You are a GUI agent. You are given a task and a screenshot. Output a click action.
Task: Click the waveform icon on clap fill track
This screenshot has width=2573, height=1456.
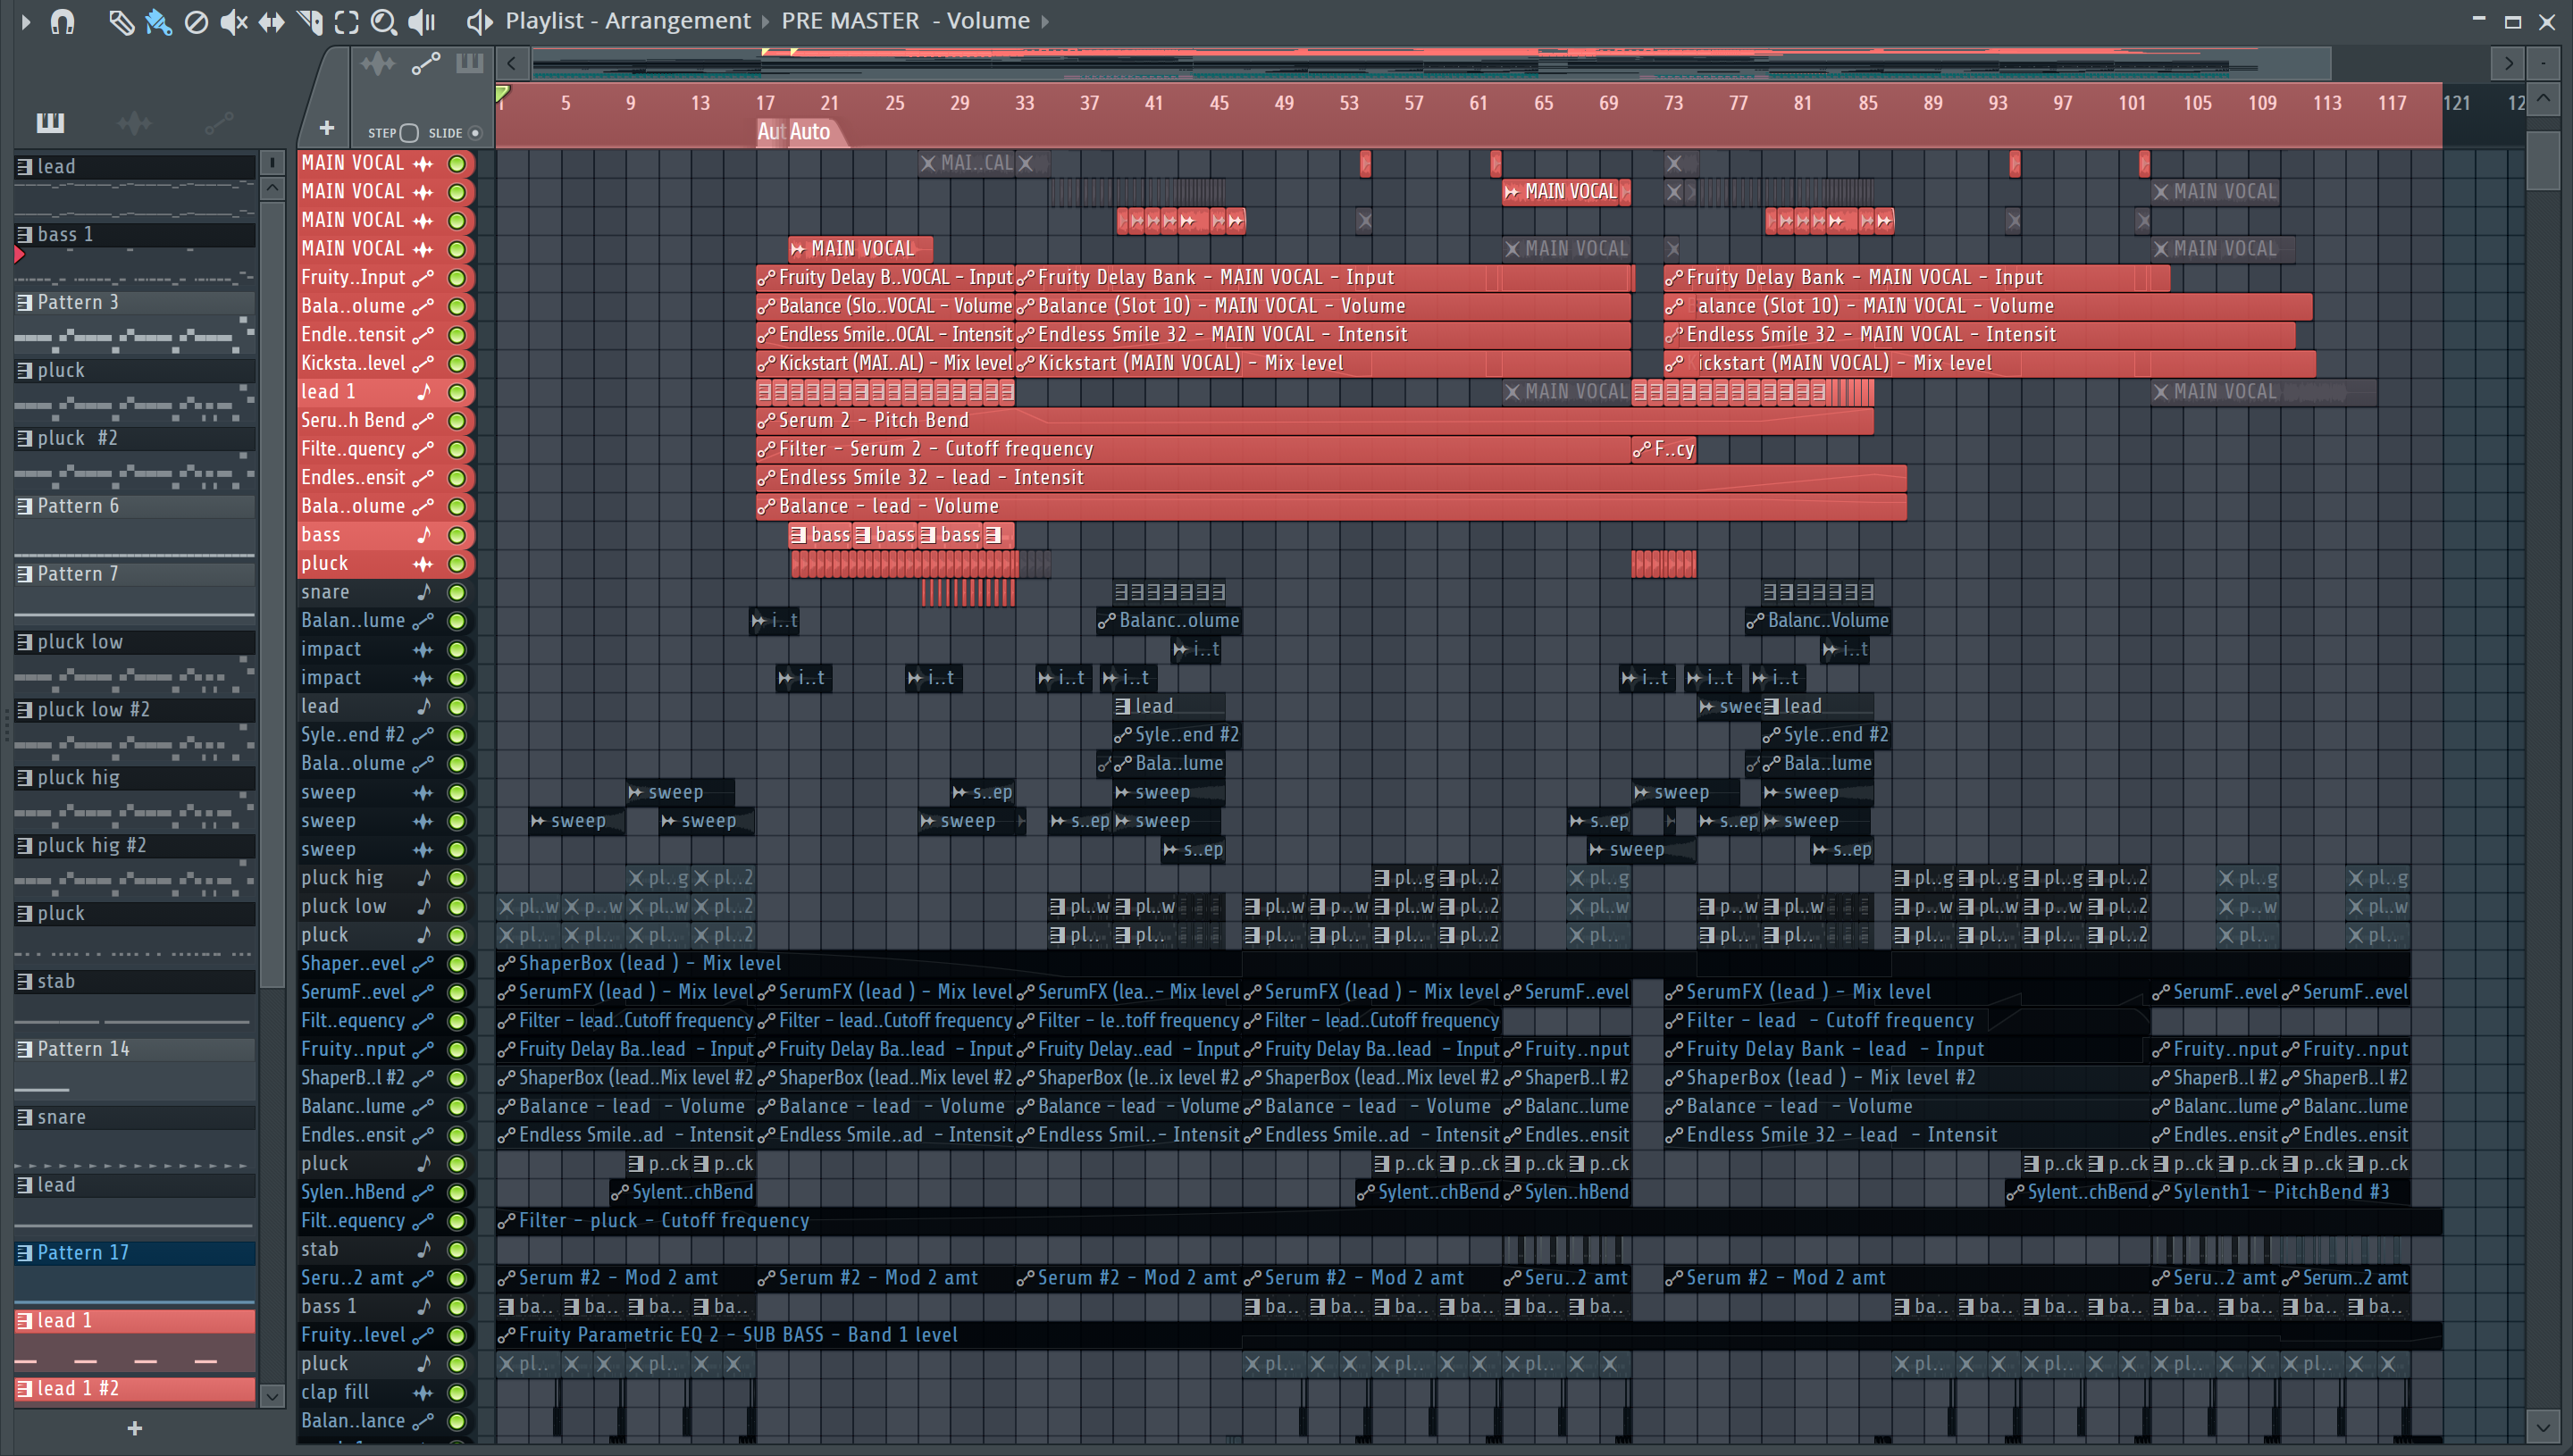point(424,1393)
